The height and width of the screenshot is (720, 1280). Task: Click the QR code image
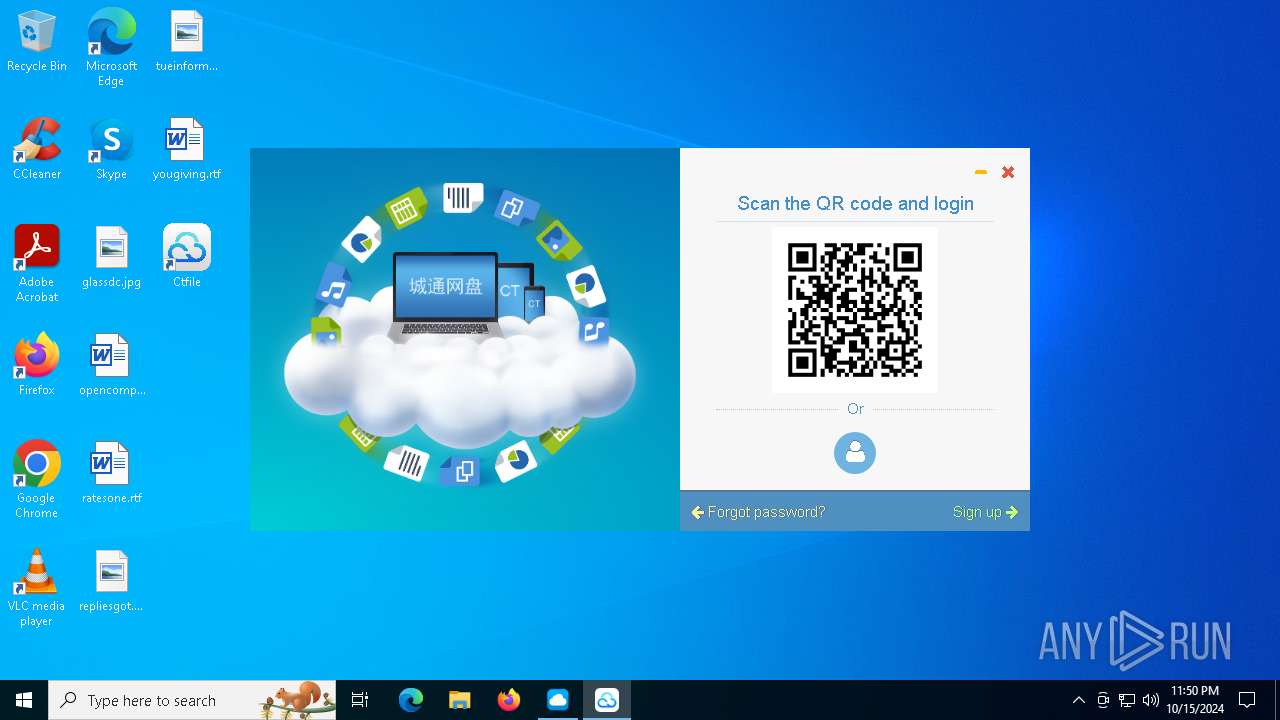pyautogui.click(x=855, y=310)
